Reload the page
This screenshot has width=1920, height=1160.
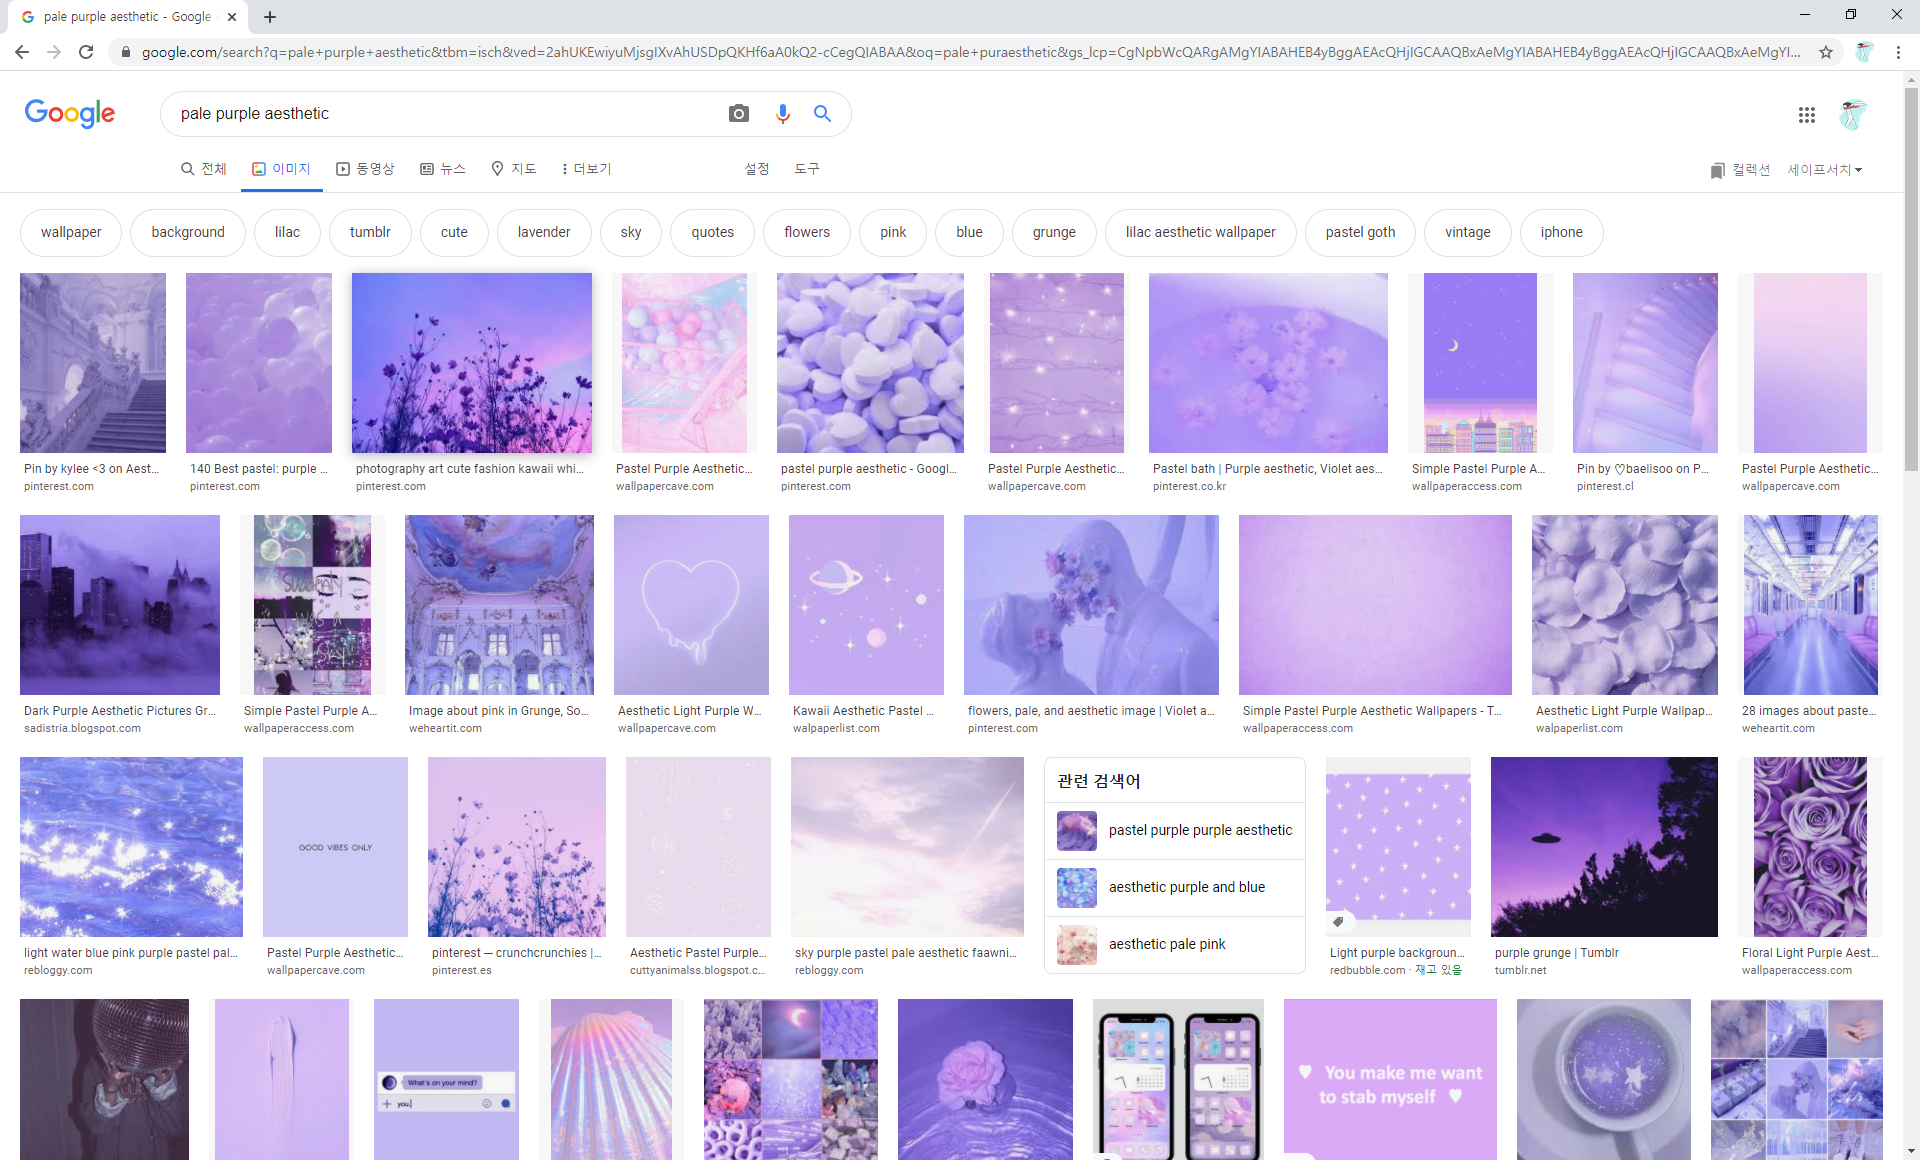coord(86,52)
